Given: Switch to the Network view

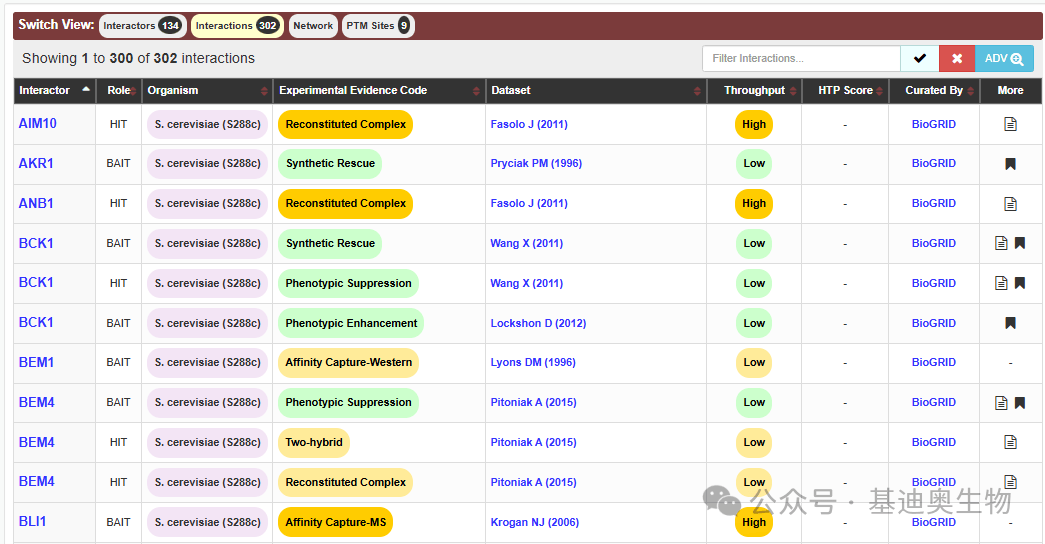Looking at the screenshot, I should (313, 26).
